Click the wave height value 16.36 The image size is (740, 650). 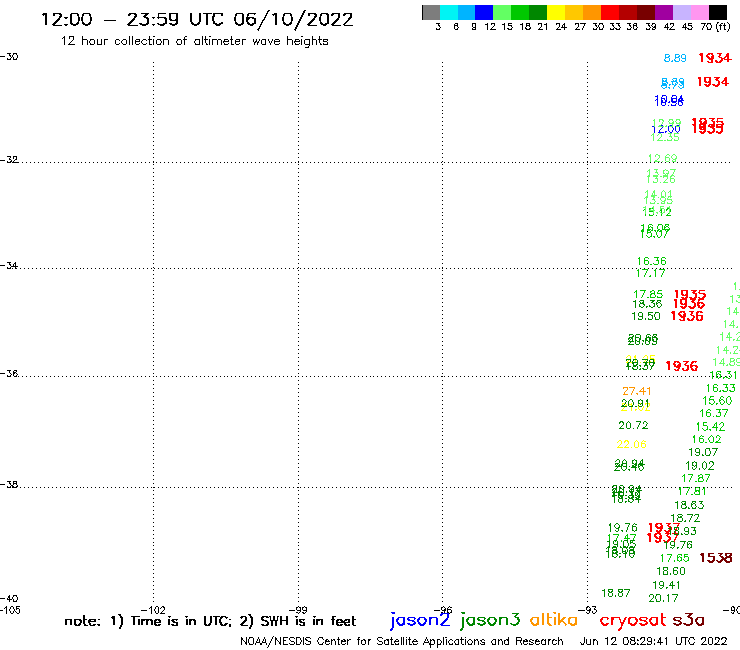point(651,261)
